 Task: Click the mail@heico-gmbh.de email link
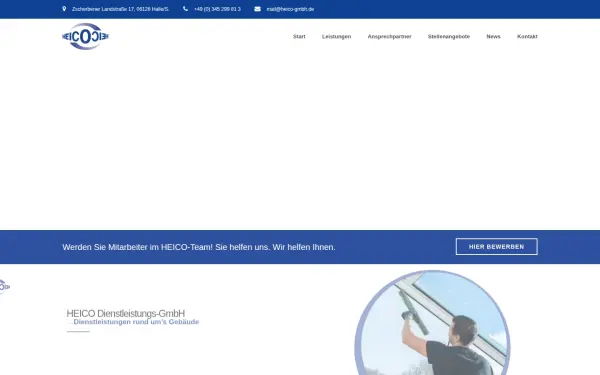pyautogui.click(x=290, y=9)
